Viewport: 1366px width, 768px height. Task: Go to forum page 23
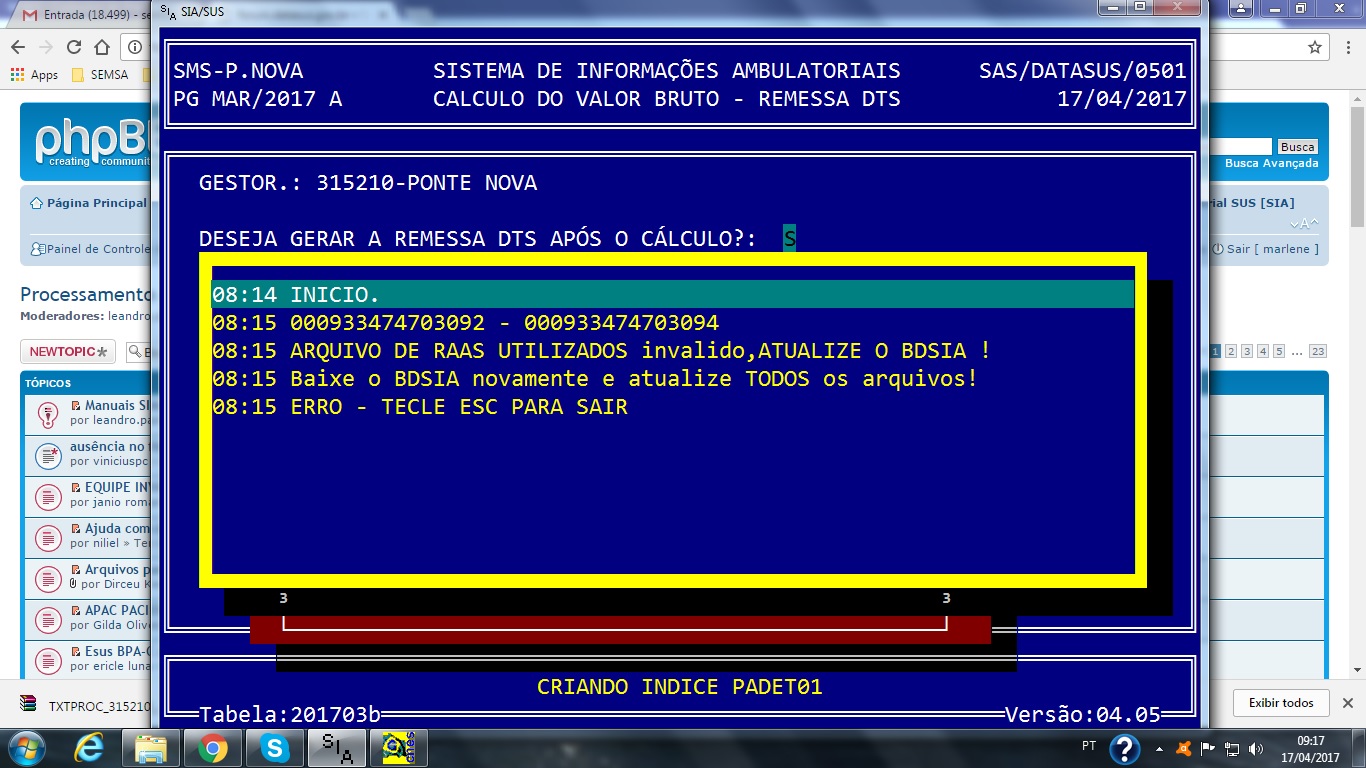tap(1317, 351)
